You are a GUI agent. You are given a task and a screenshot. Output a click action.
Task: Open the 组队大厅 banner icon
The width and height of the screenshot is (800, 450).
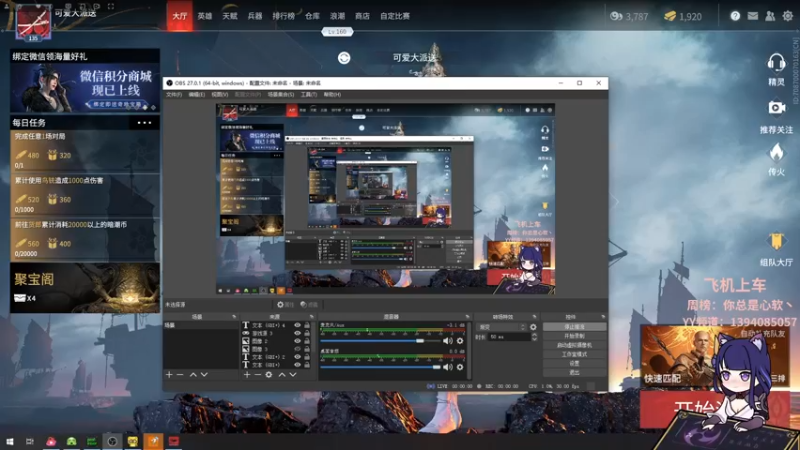tap(776, 241)
